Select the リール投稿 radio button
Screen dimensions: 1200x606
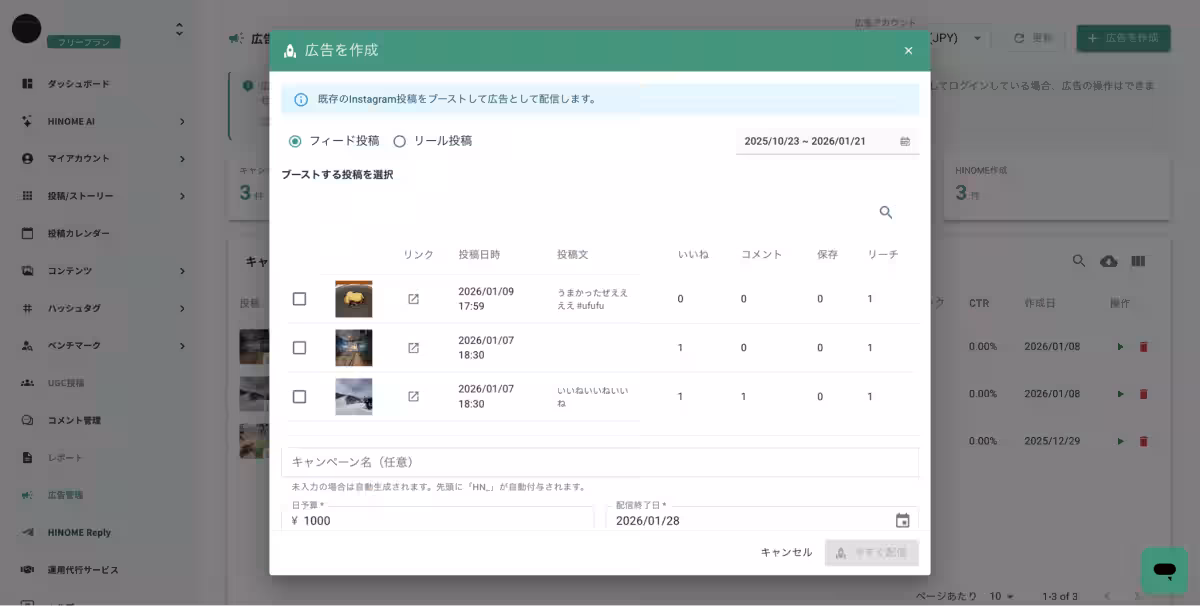(399, 141)
